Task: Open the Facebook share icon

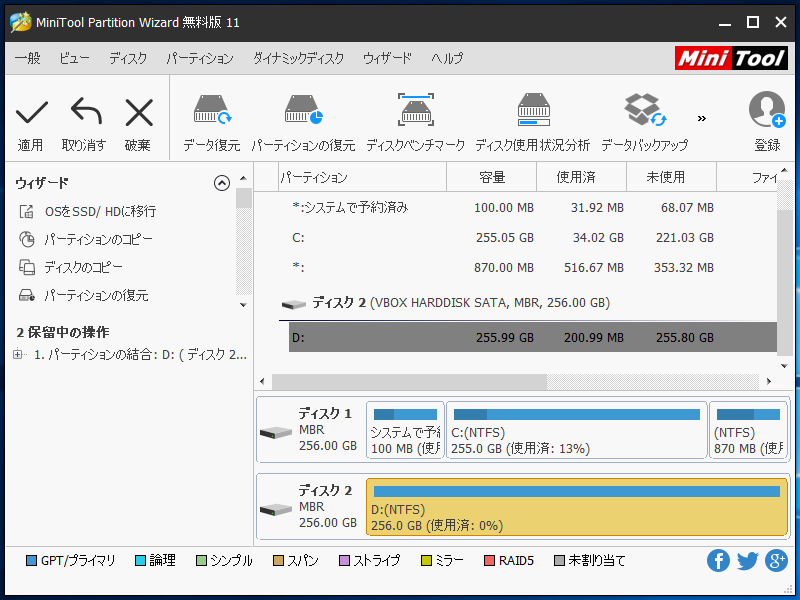Action: click(718, 561)
